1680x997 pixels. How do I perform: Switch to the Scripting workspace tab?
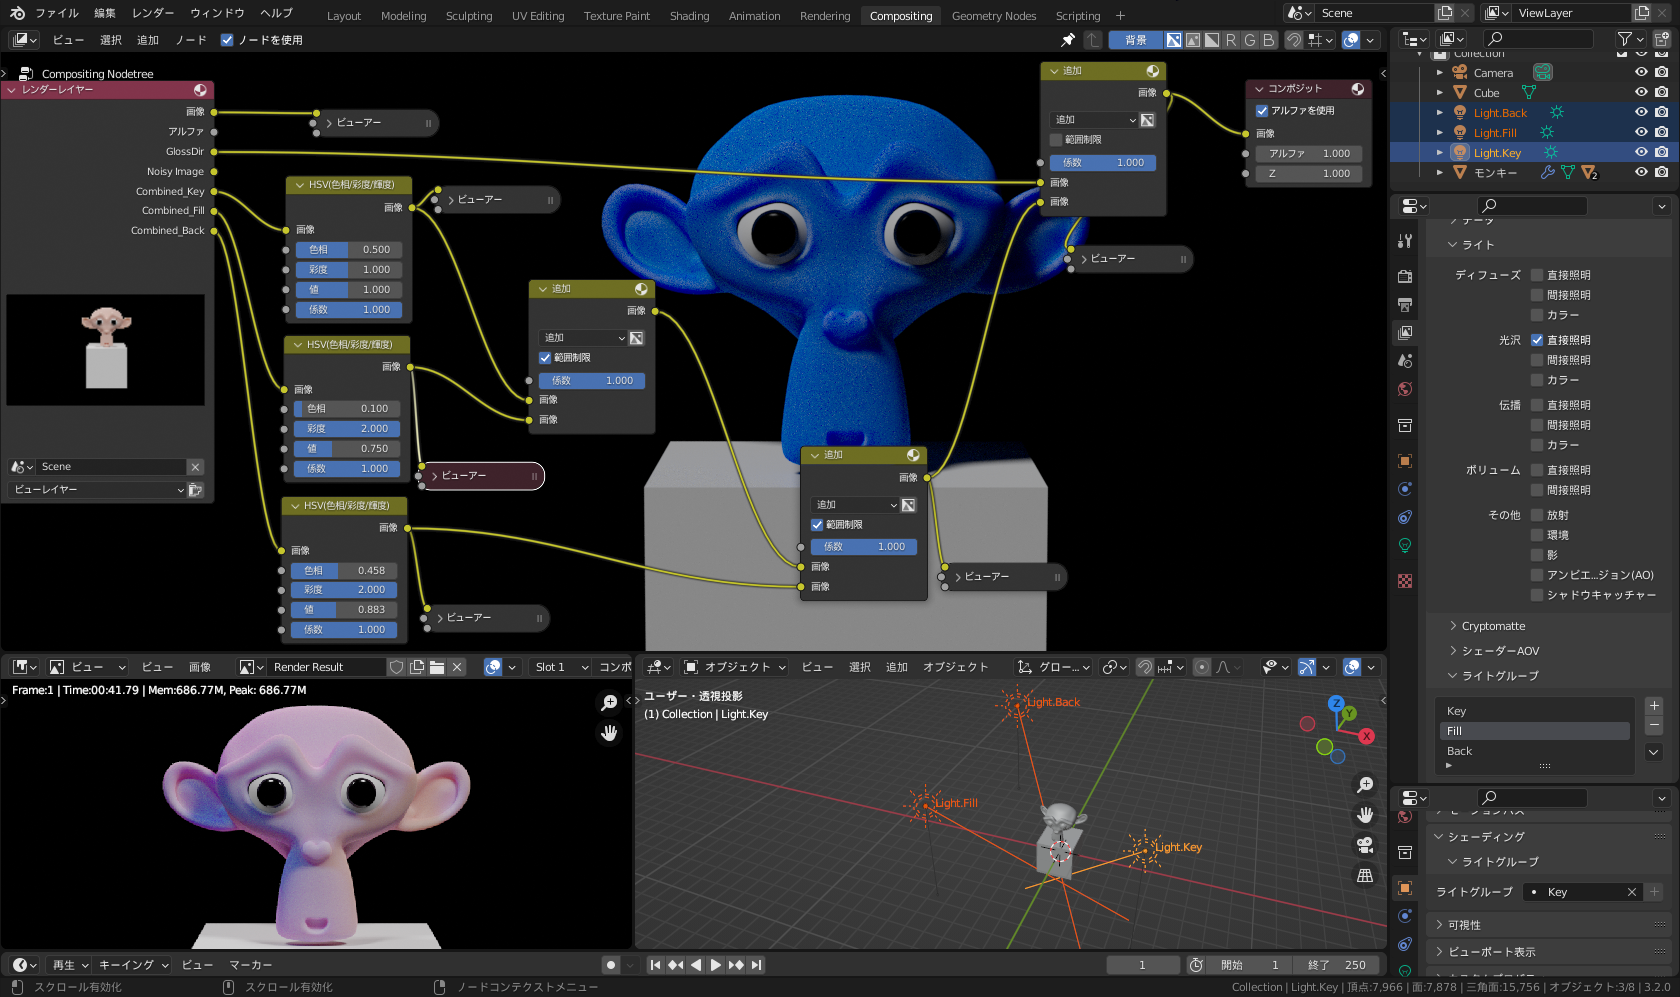point(1078,16)
